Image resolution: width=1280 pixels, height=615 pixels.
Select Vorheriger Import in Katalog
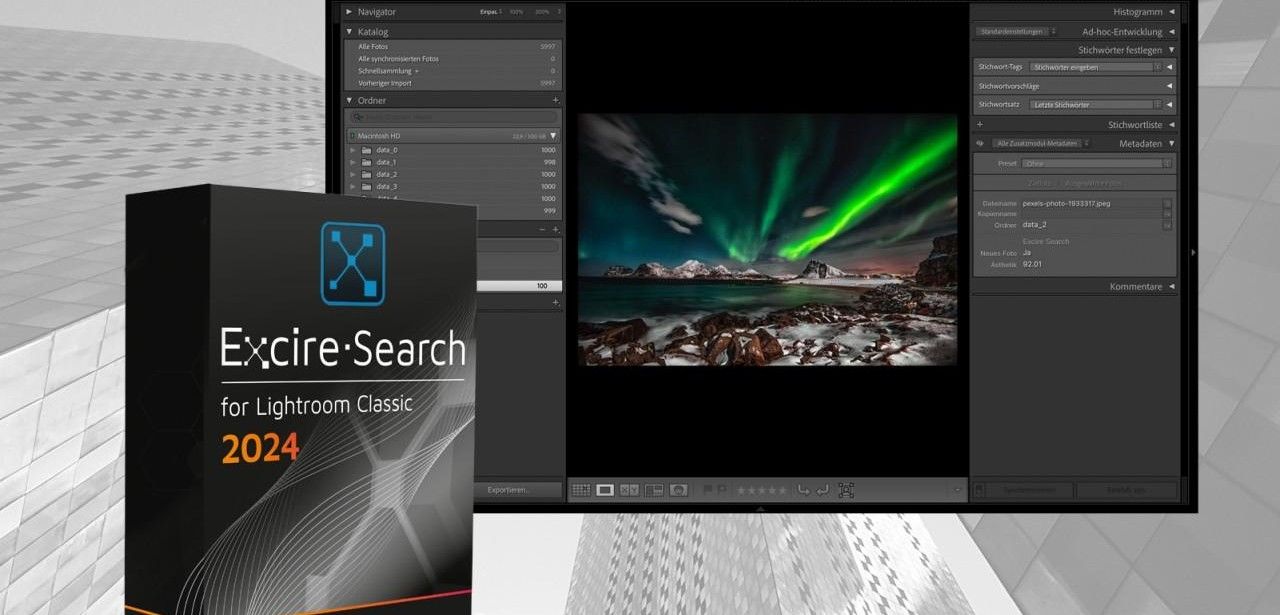click(x=455, y=83)
